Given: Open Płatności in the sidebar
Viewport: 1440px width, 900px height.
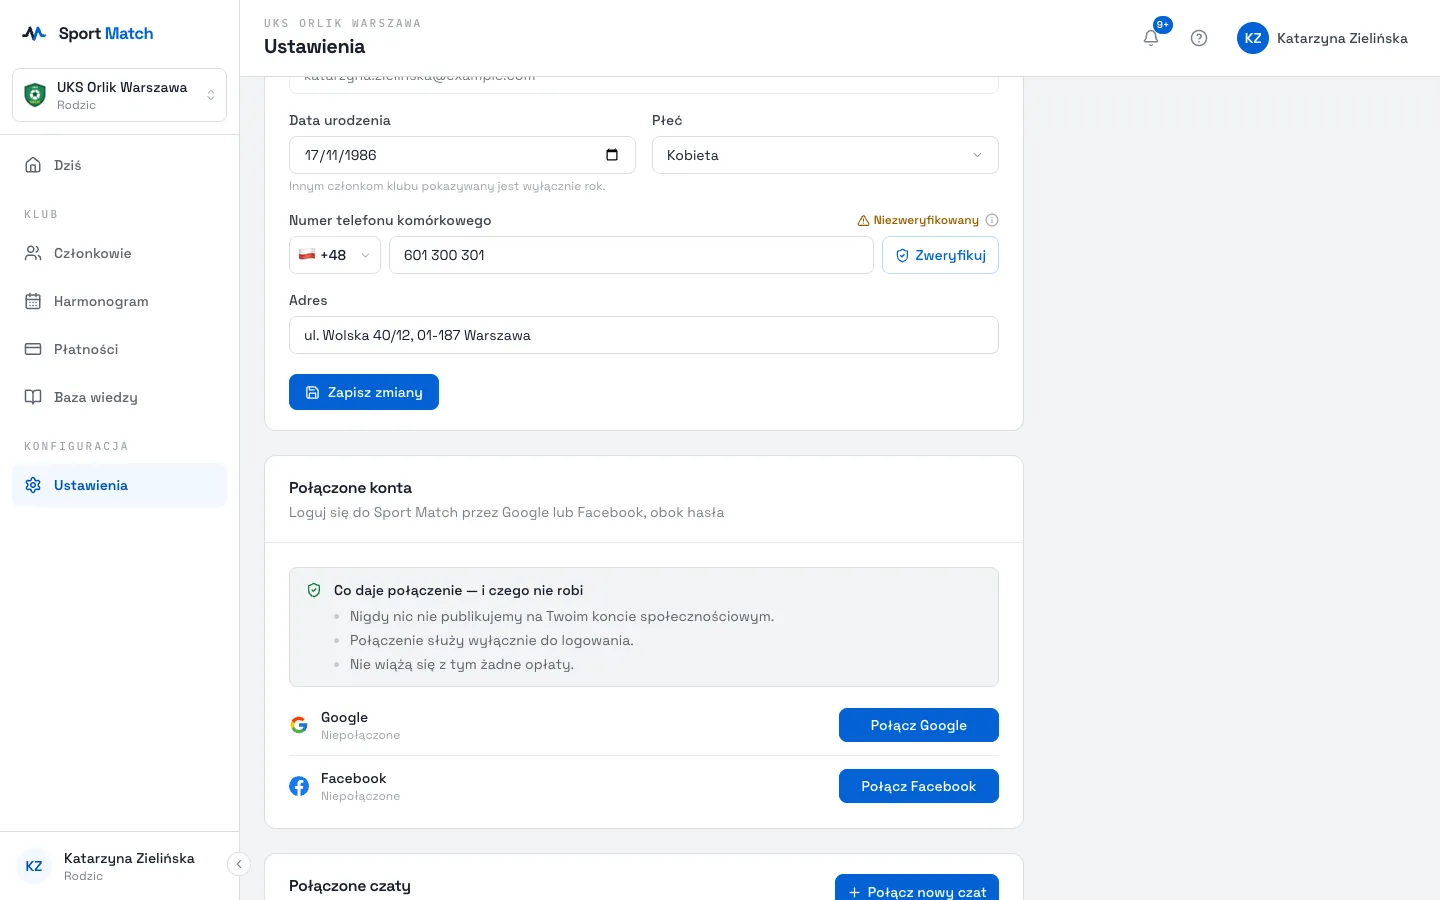Looking at the screenshot, I should tap(119, 349).
